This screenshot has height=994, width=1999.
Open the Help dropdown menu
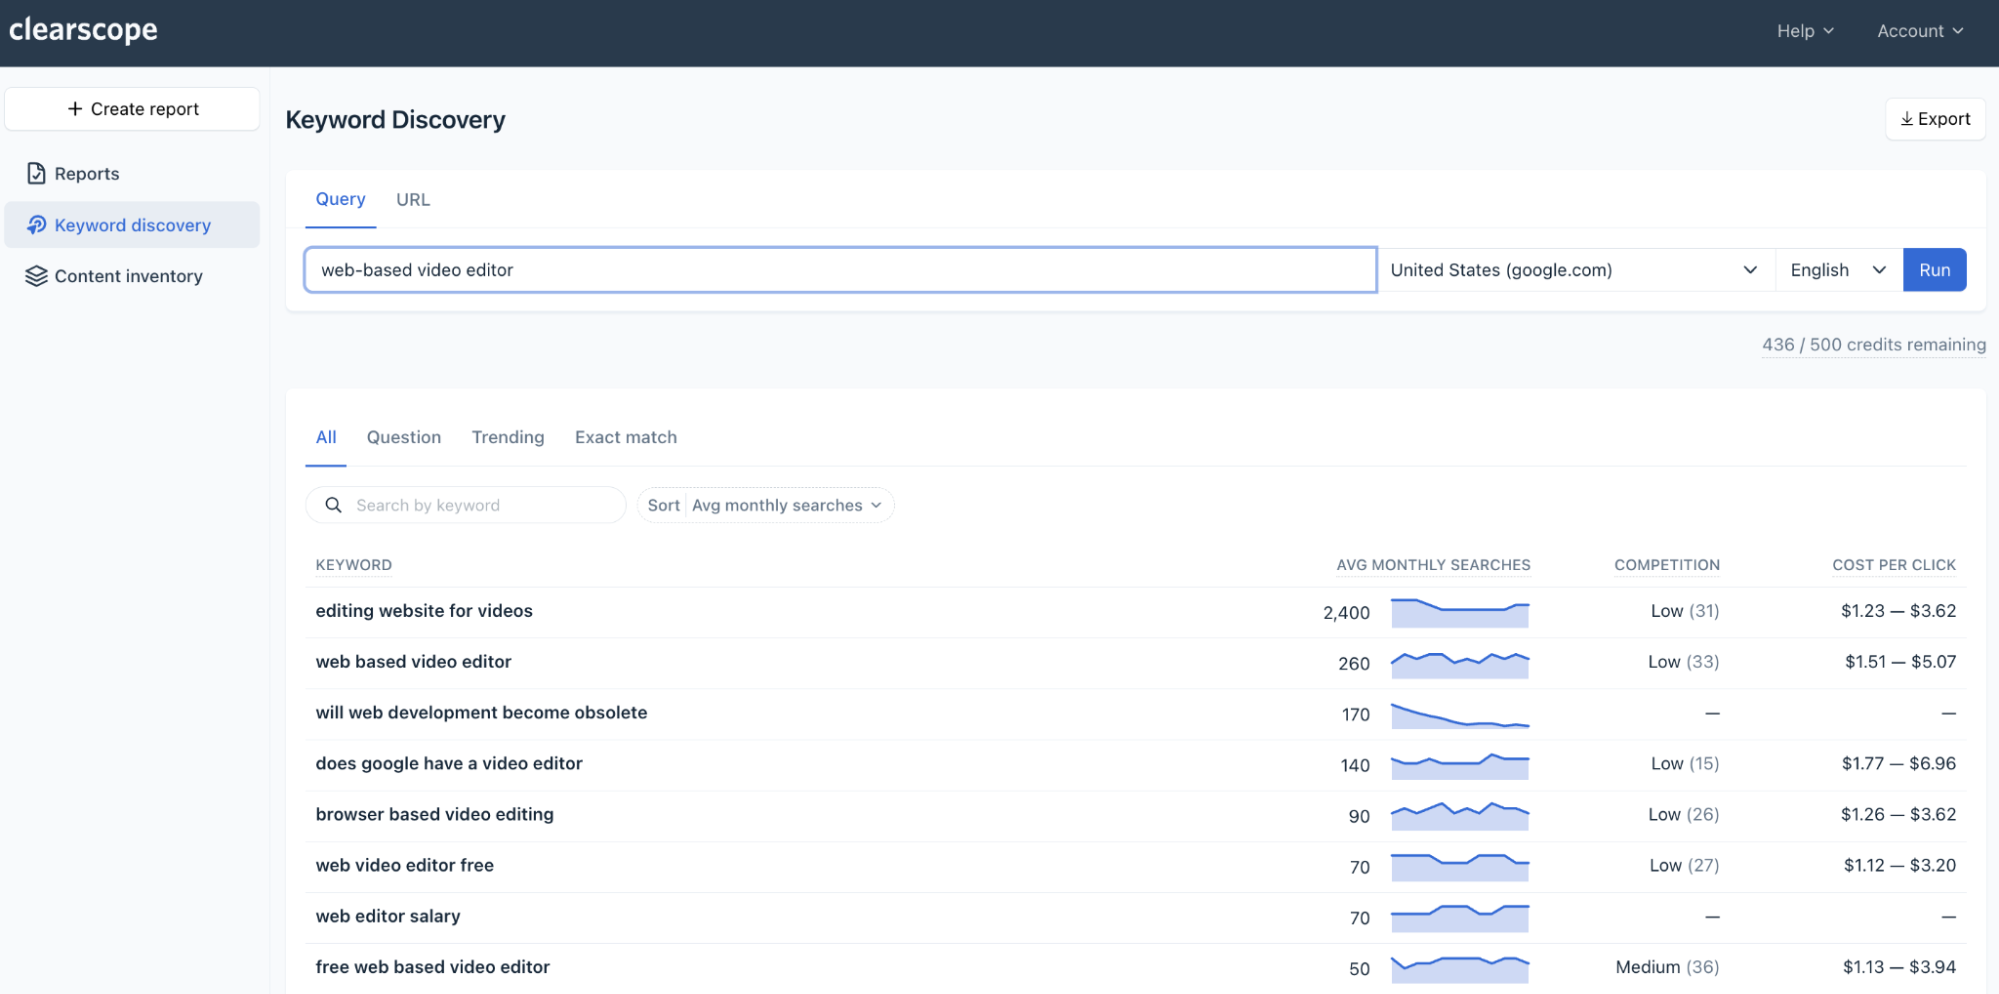point(1804,31)
